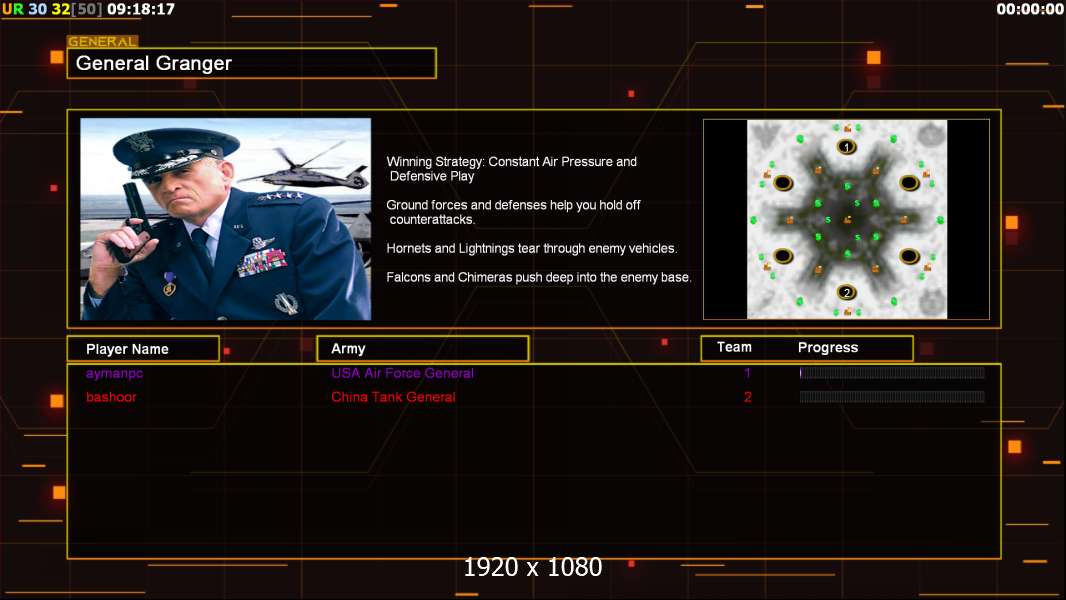
Task: Click aymanpc's loading progress bar
Action: [892, 372]
